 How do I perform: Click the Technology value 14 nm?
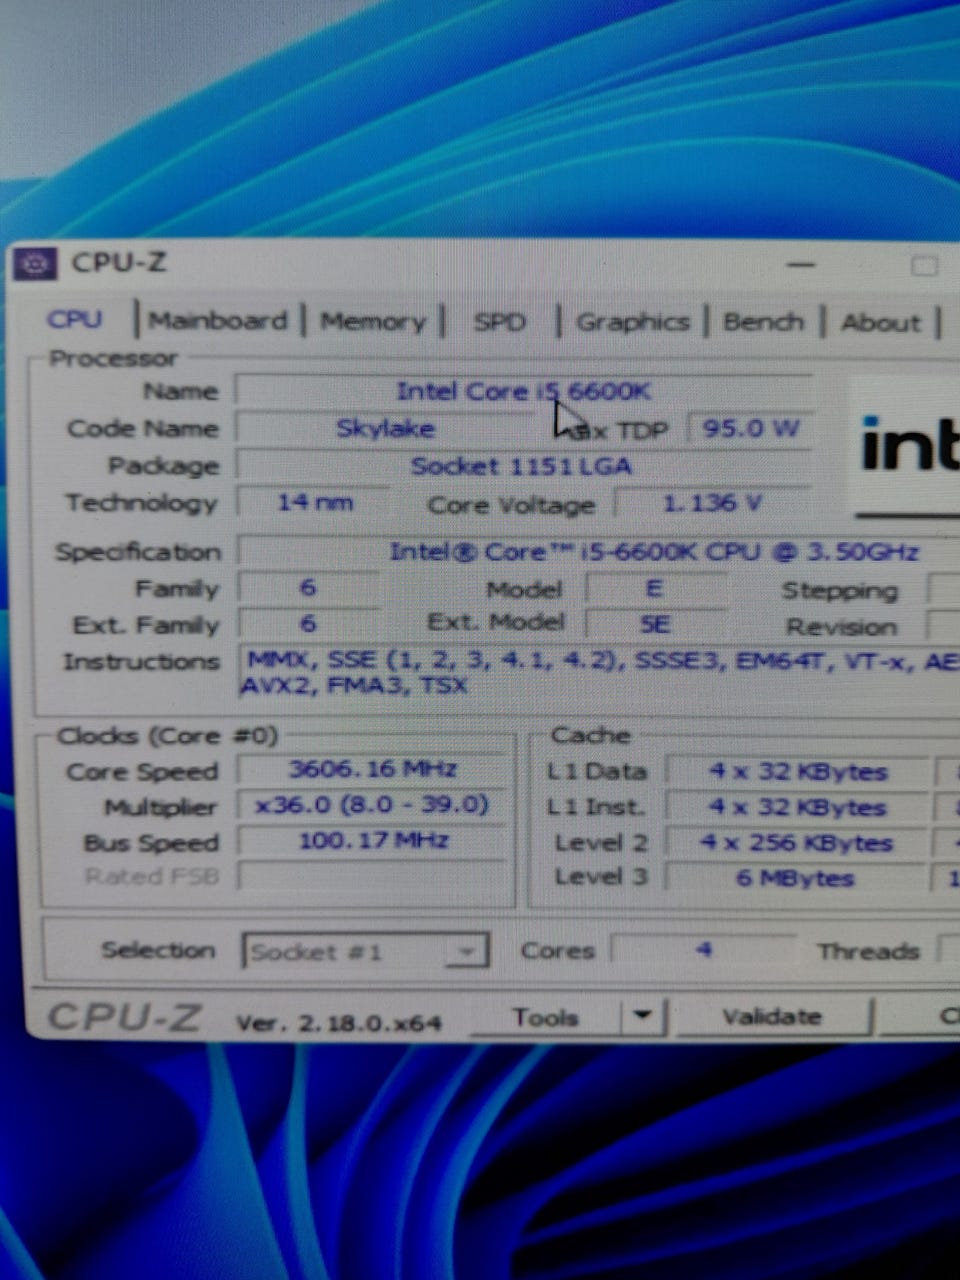pyautogui.click(x=315, y=502)
